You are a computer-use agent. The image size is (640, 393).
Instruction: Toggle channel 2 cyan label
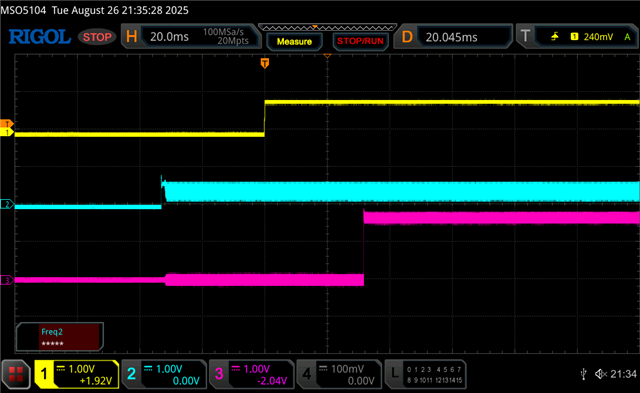tap(131, 374)
